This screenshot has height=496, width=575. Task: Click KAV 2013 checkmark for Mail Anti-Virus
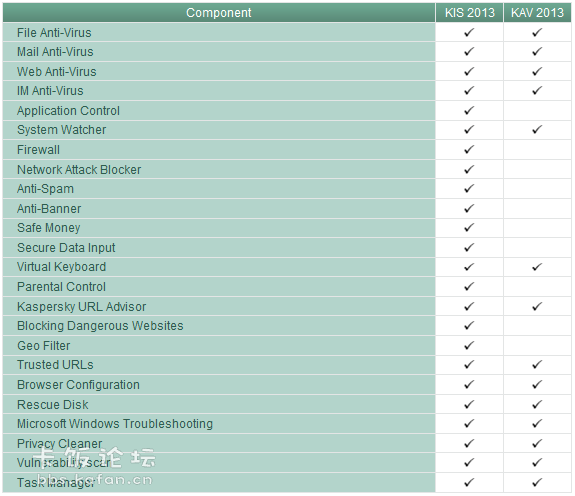(537, 52)
